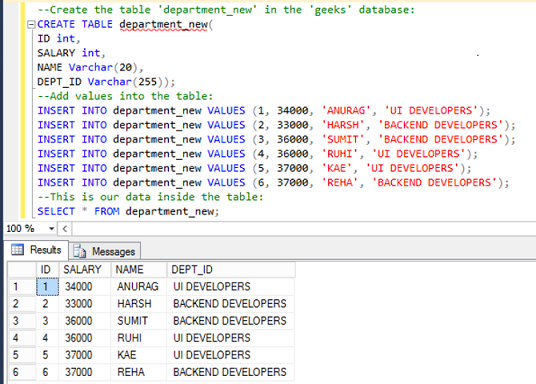This screenshot has width=536, height=384.
Task: Select row header number 6 in results
Action: click(x=22, y=372)
